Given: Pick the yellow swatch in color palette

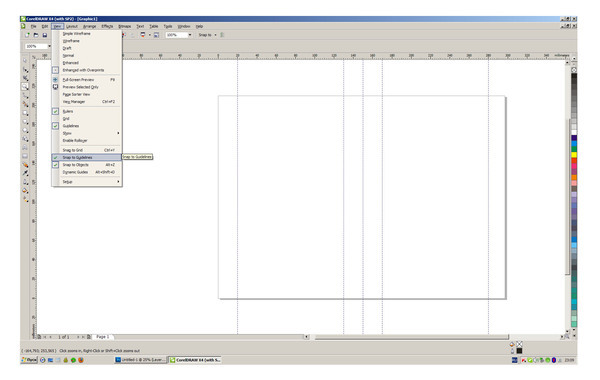Looking at the screenshot, I should click(574, 155).
